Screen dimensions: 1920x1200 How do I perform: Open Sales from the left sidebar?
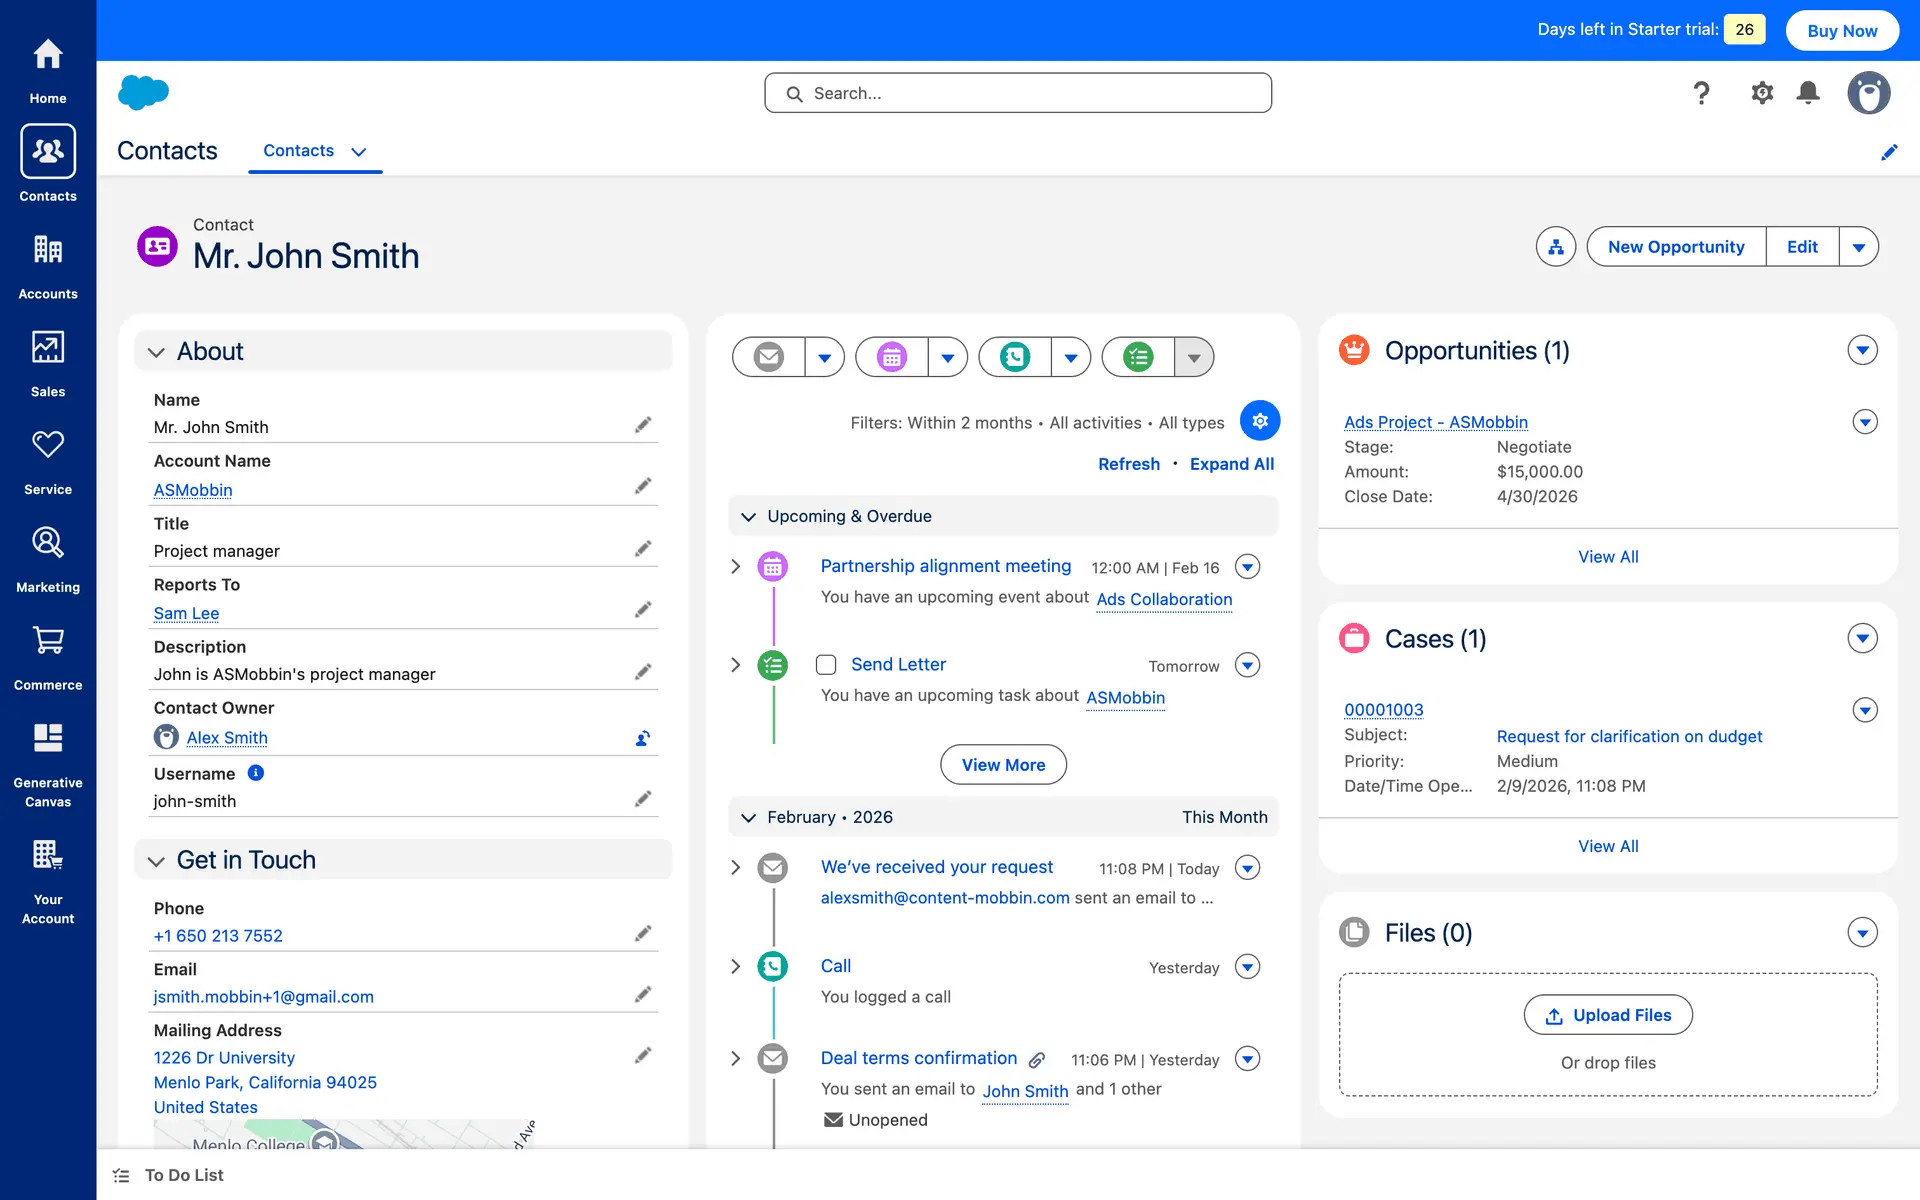(x=48, y=363)
